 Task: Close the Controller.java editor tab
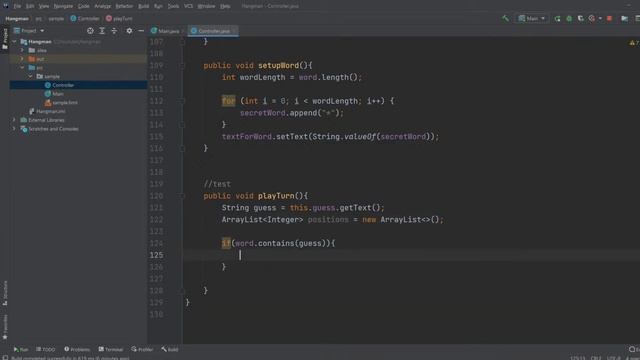coord(234,31)
